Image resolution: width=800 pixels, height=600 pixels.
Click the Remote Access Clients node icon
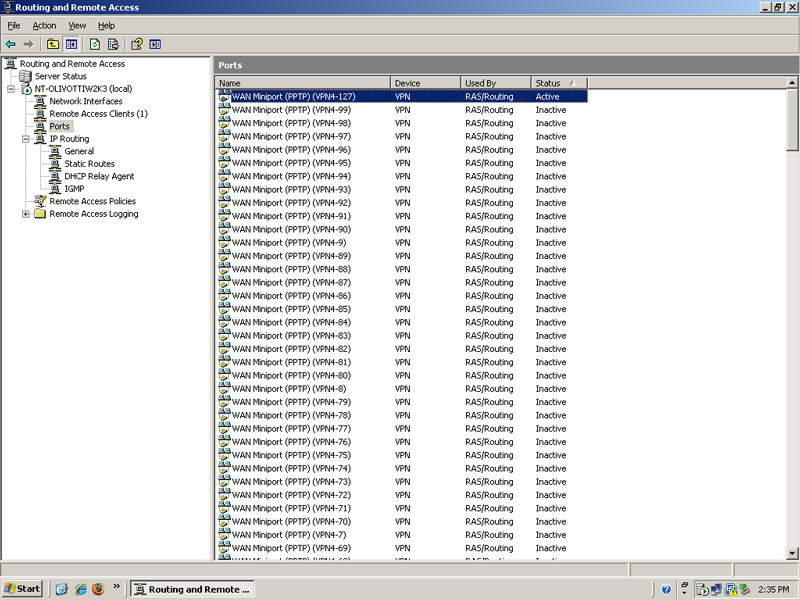(x=40, y=114)
